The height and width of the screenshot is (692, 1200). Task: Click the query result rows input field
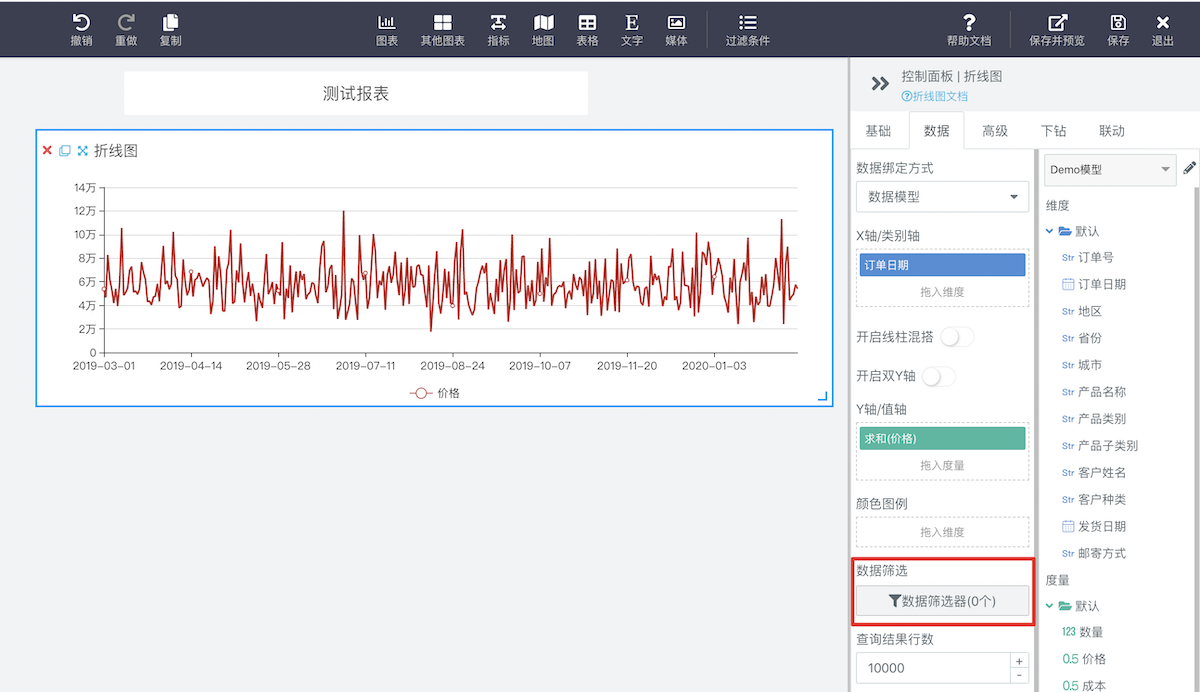pyautogui.click(x=934, y=668)
